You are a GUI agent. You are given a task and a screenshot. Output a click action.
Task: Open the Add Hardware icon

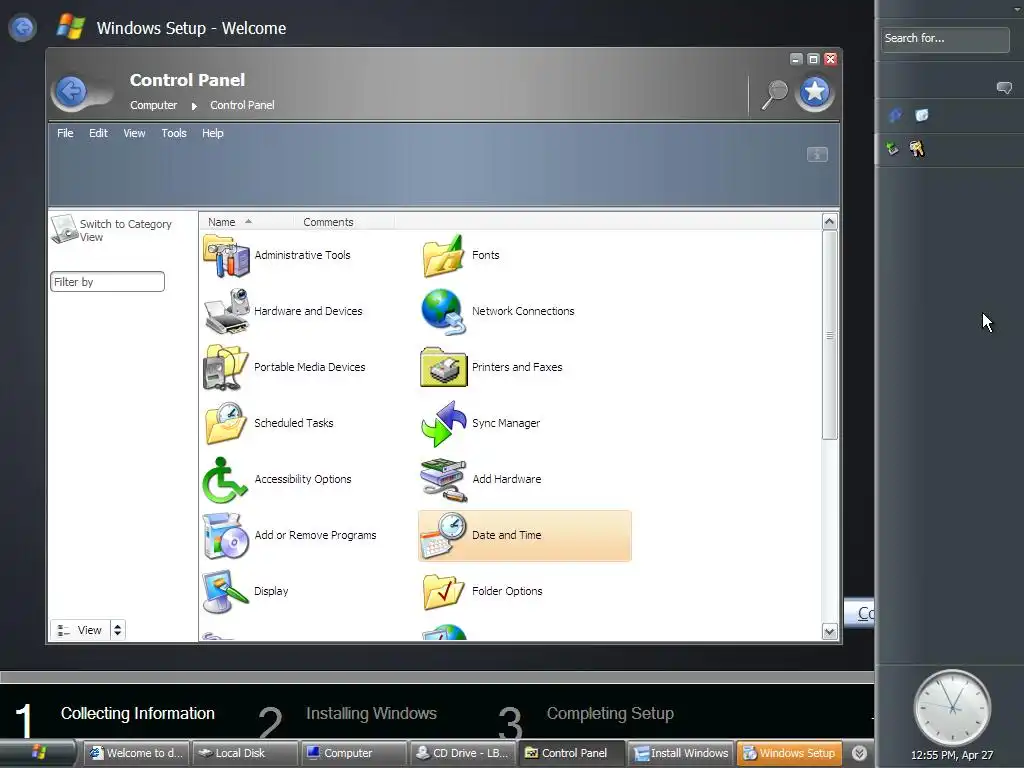[x=443, y=479]
